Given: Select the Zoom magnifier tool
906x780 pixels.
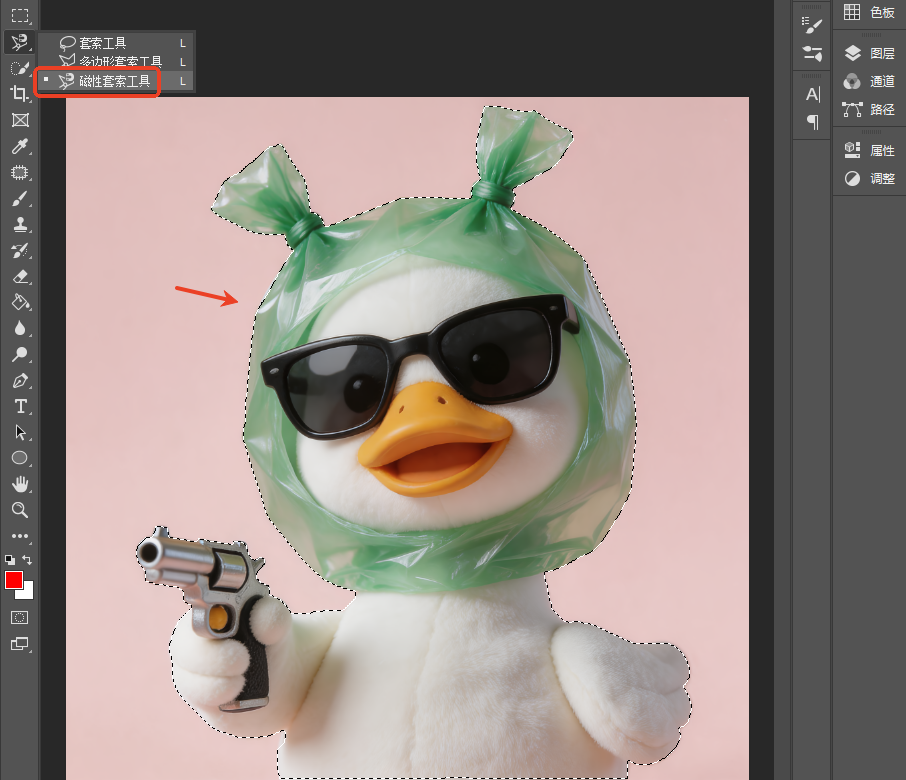Looking at the screenshot, I should [x=20, y=510].
